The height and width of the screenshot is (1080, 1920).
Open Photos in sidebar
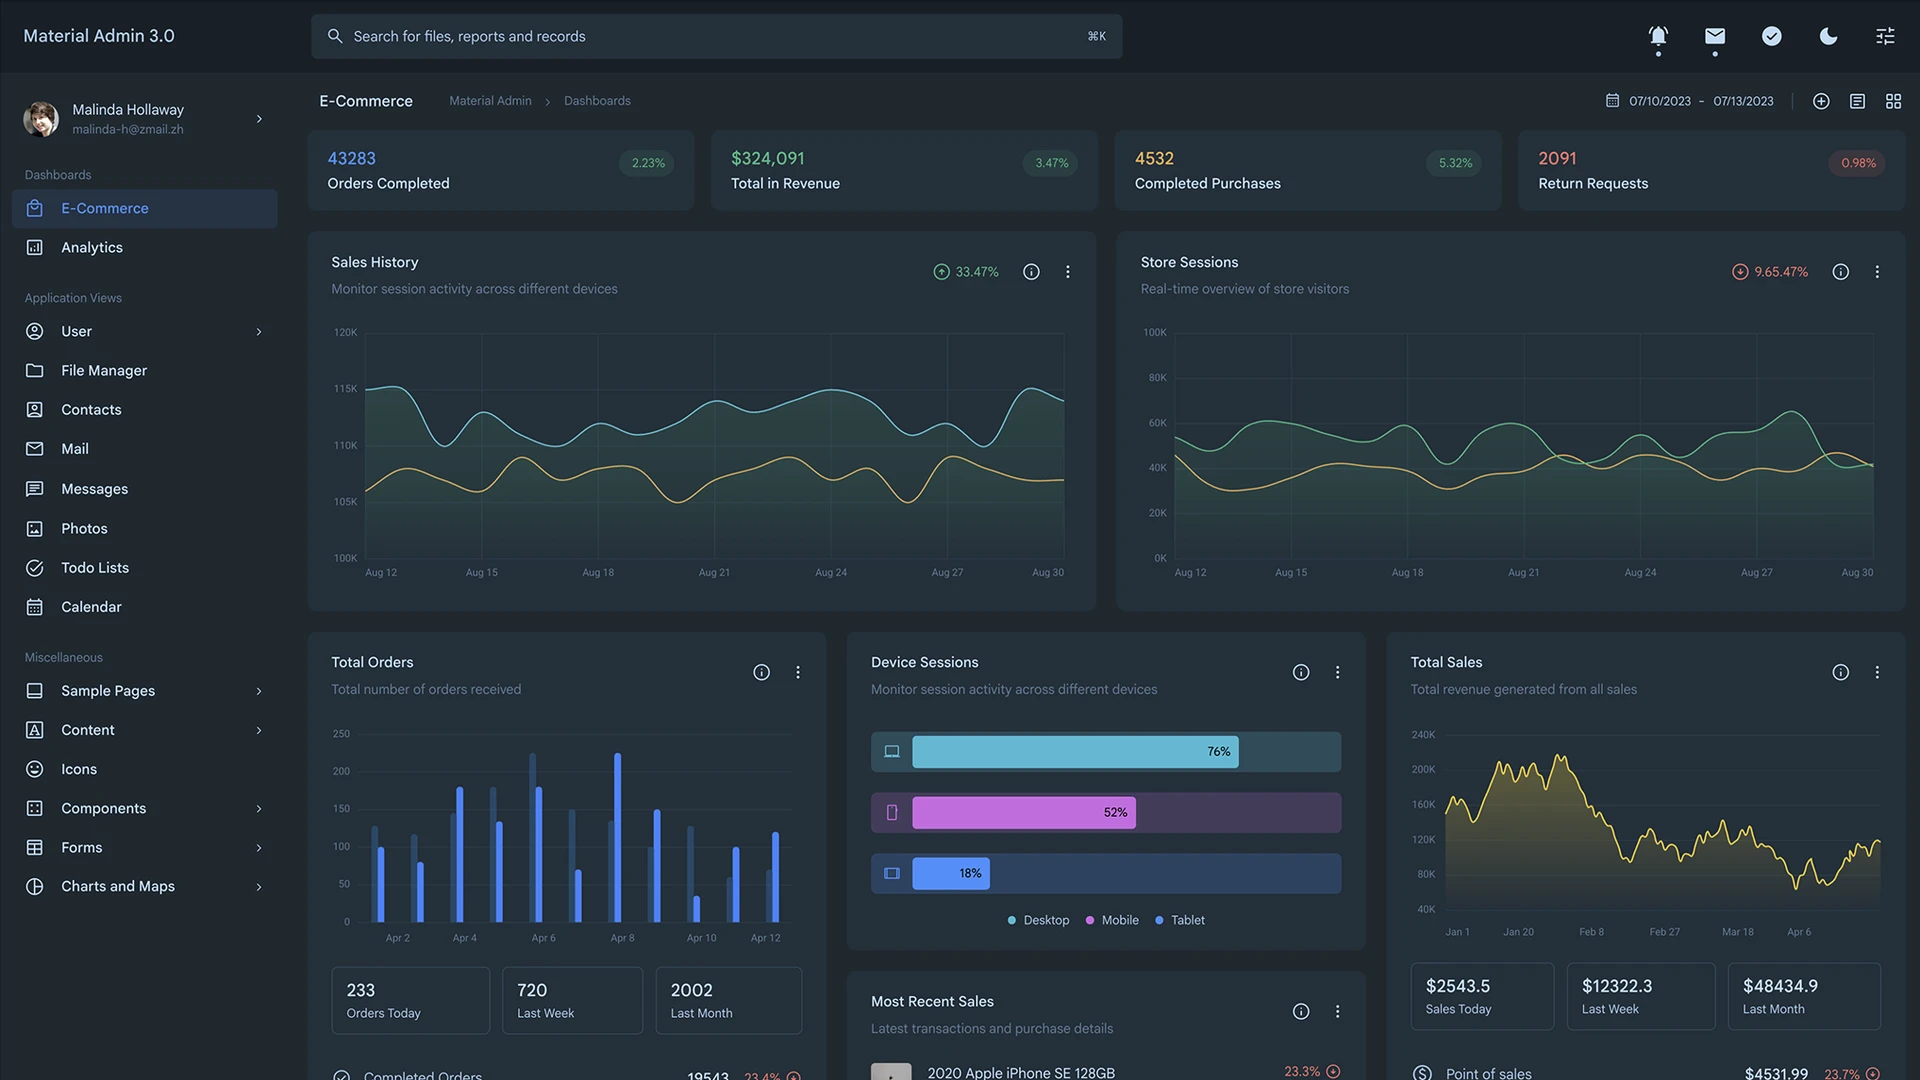pyautogui.click(x=145, y=528)
